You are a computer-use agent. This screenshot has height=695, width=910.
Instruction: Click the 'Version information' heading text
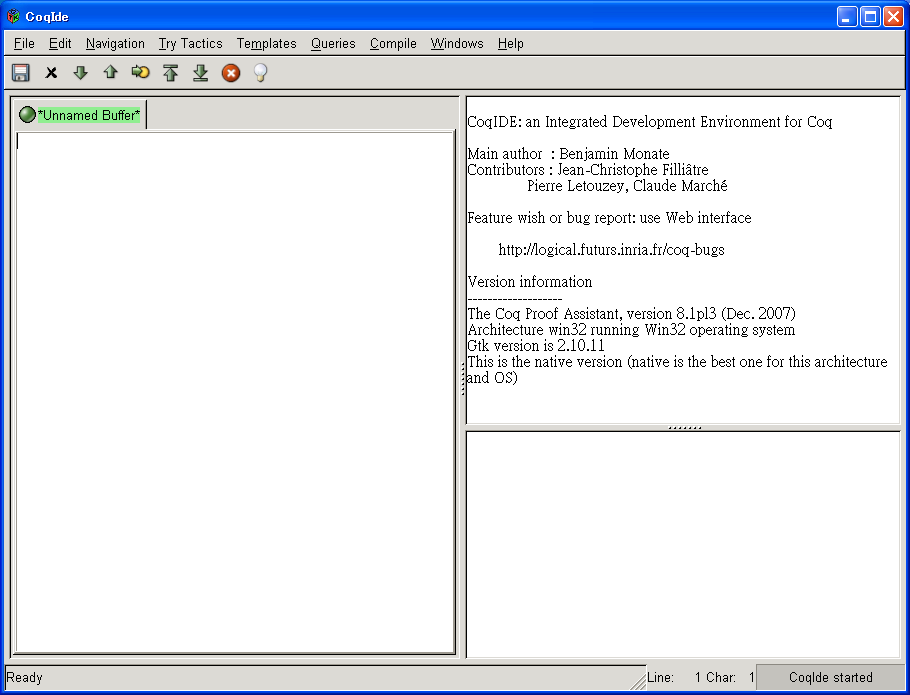(530, 281)
